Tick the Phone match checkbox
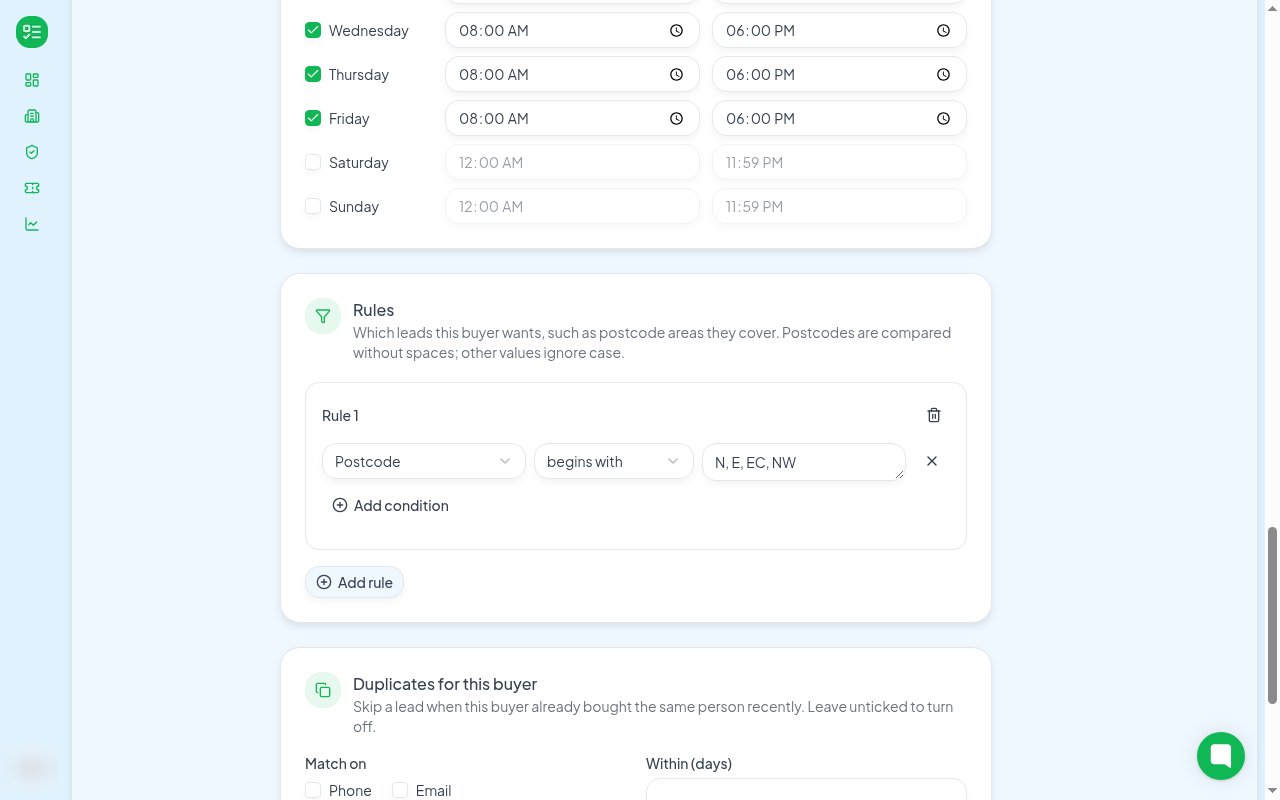Viewport: 1280px width, 800px height. [x=313, y=790]
